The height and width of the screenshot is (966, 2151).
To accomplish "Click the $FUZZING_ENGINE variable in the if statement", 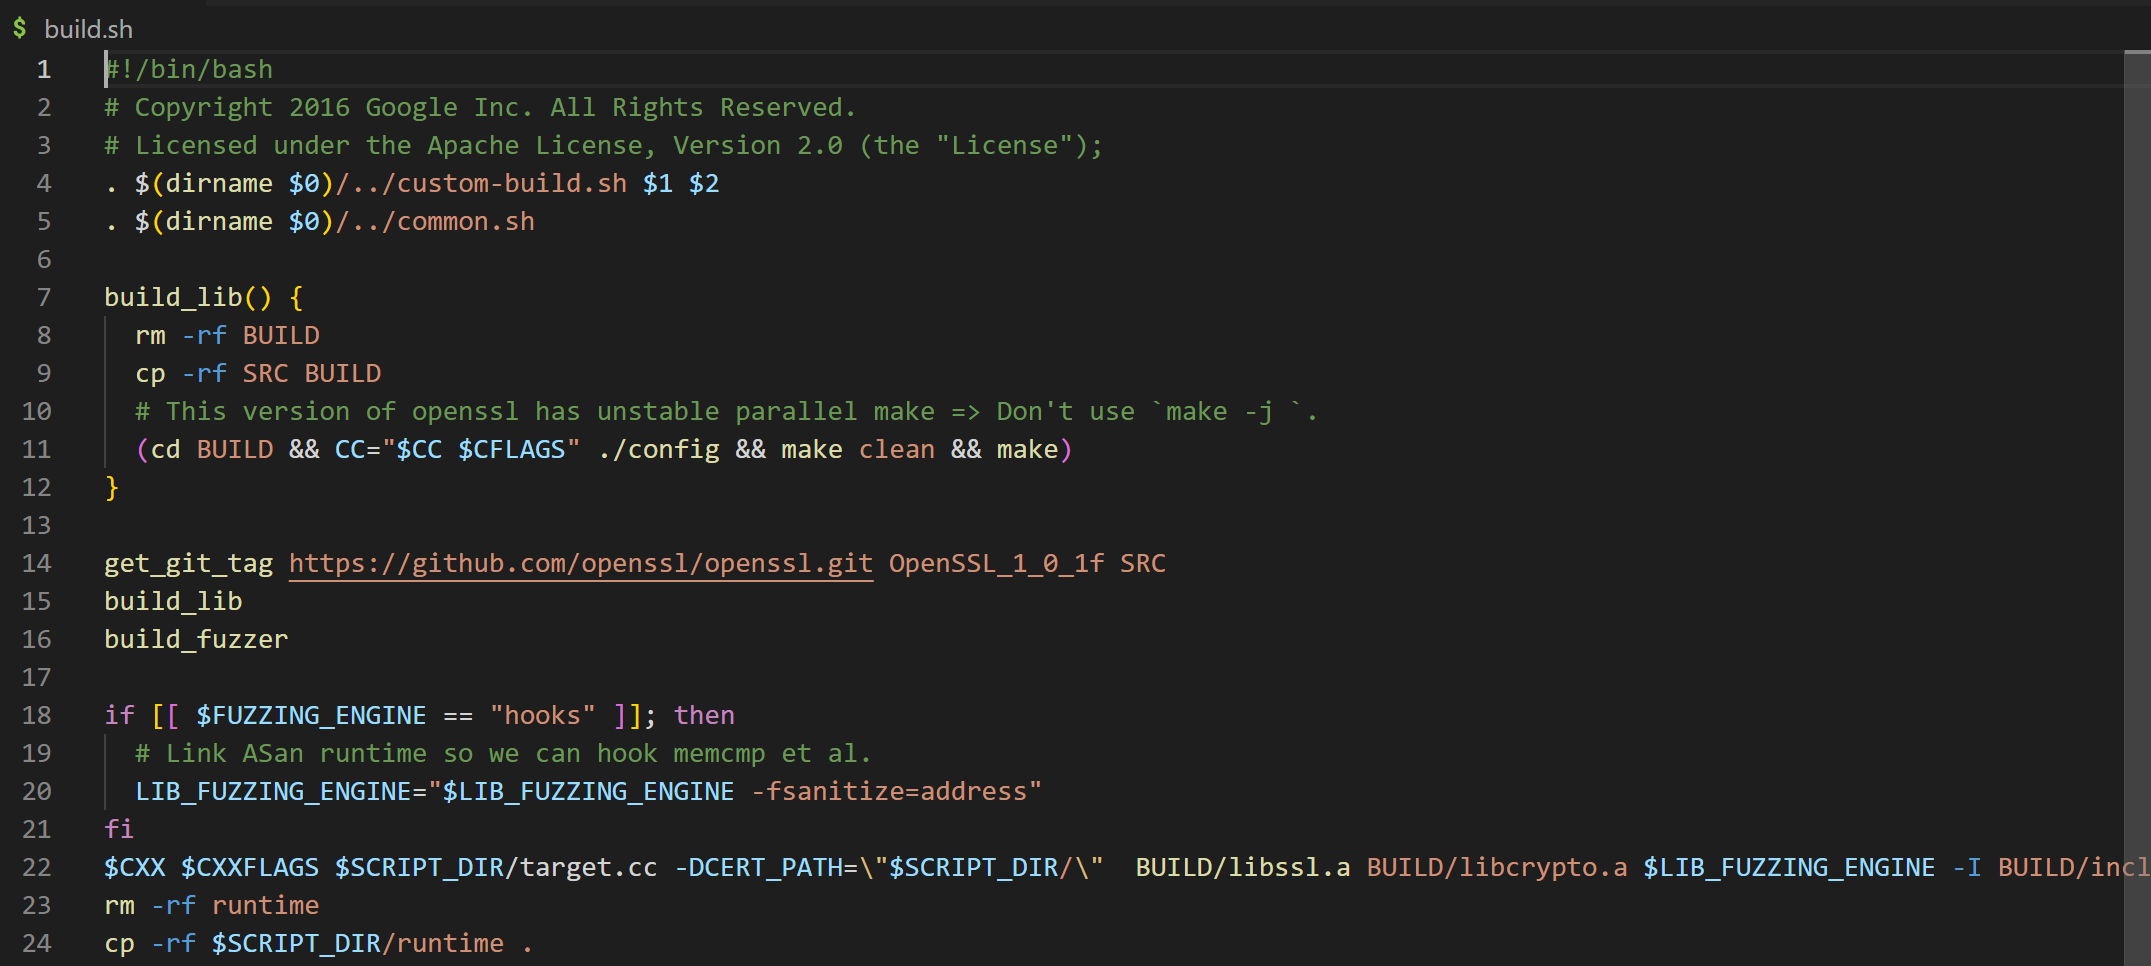I will (311, 716).
